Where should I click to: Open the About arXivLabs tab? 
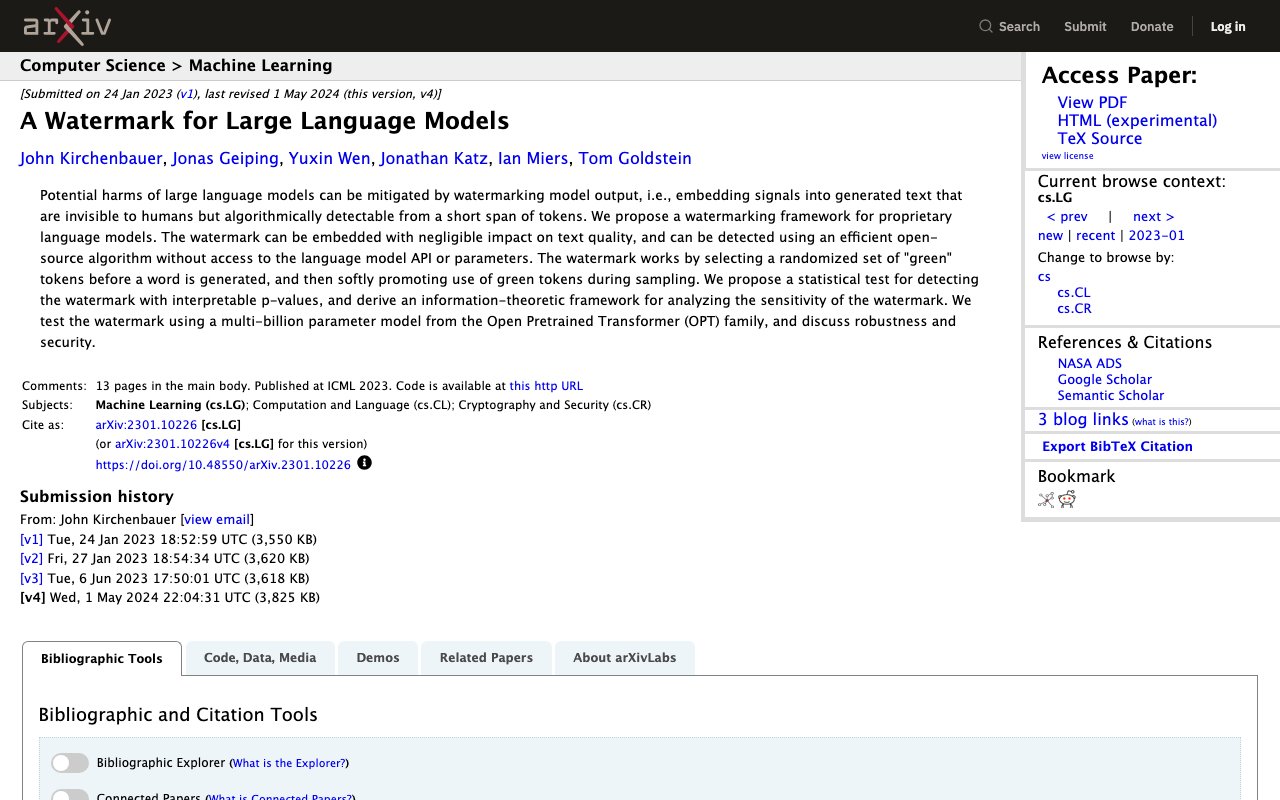624,658
